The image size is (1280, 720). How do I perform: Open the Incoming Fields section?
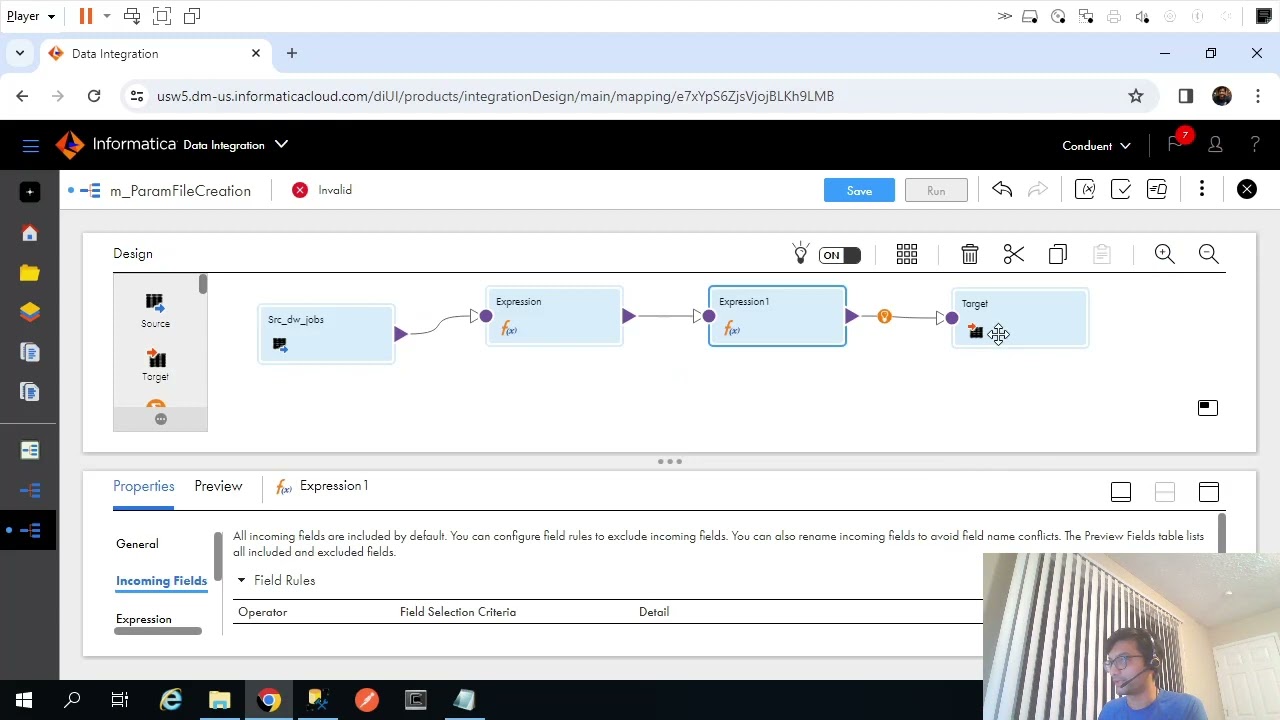[161, 581]
